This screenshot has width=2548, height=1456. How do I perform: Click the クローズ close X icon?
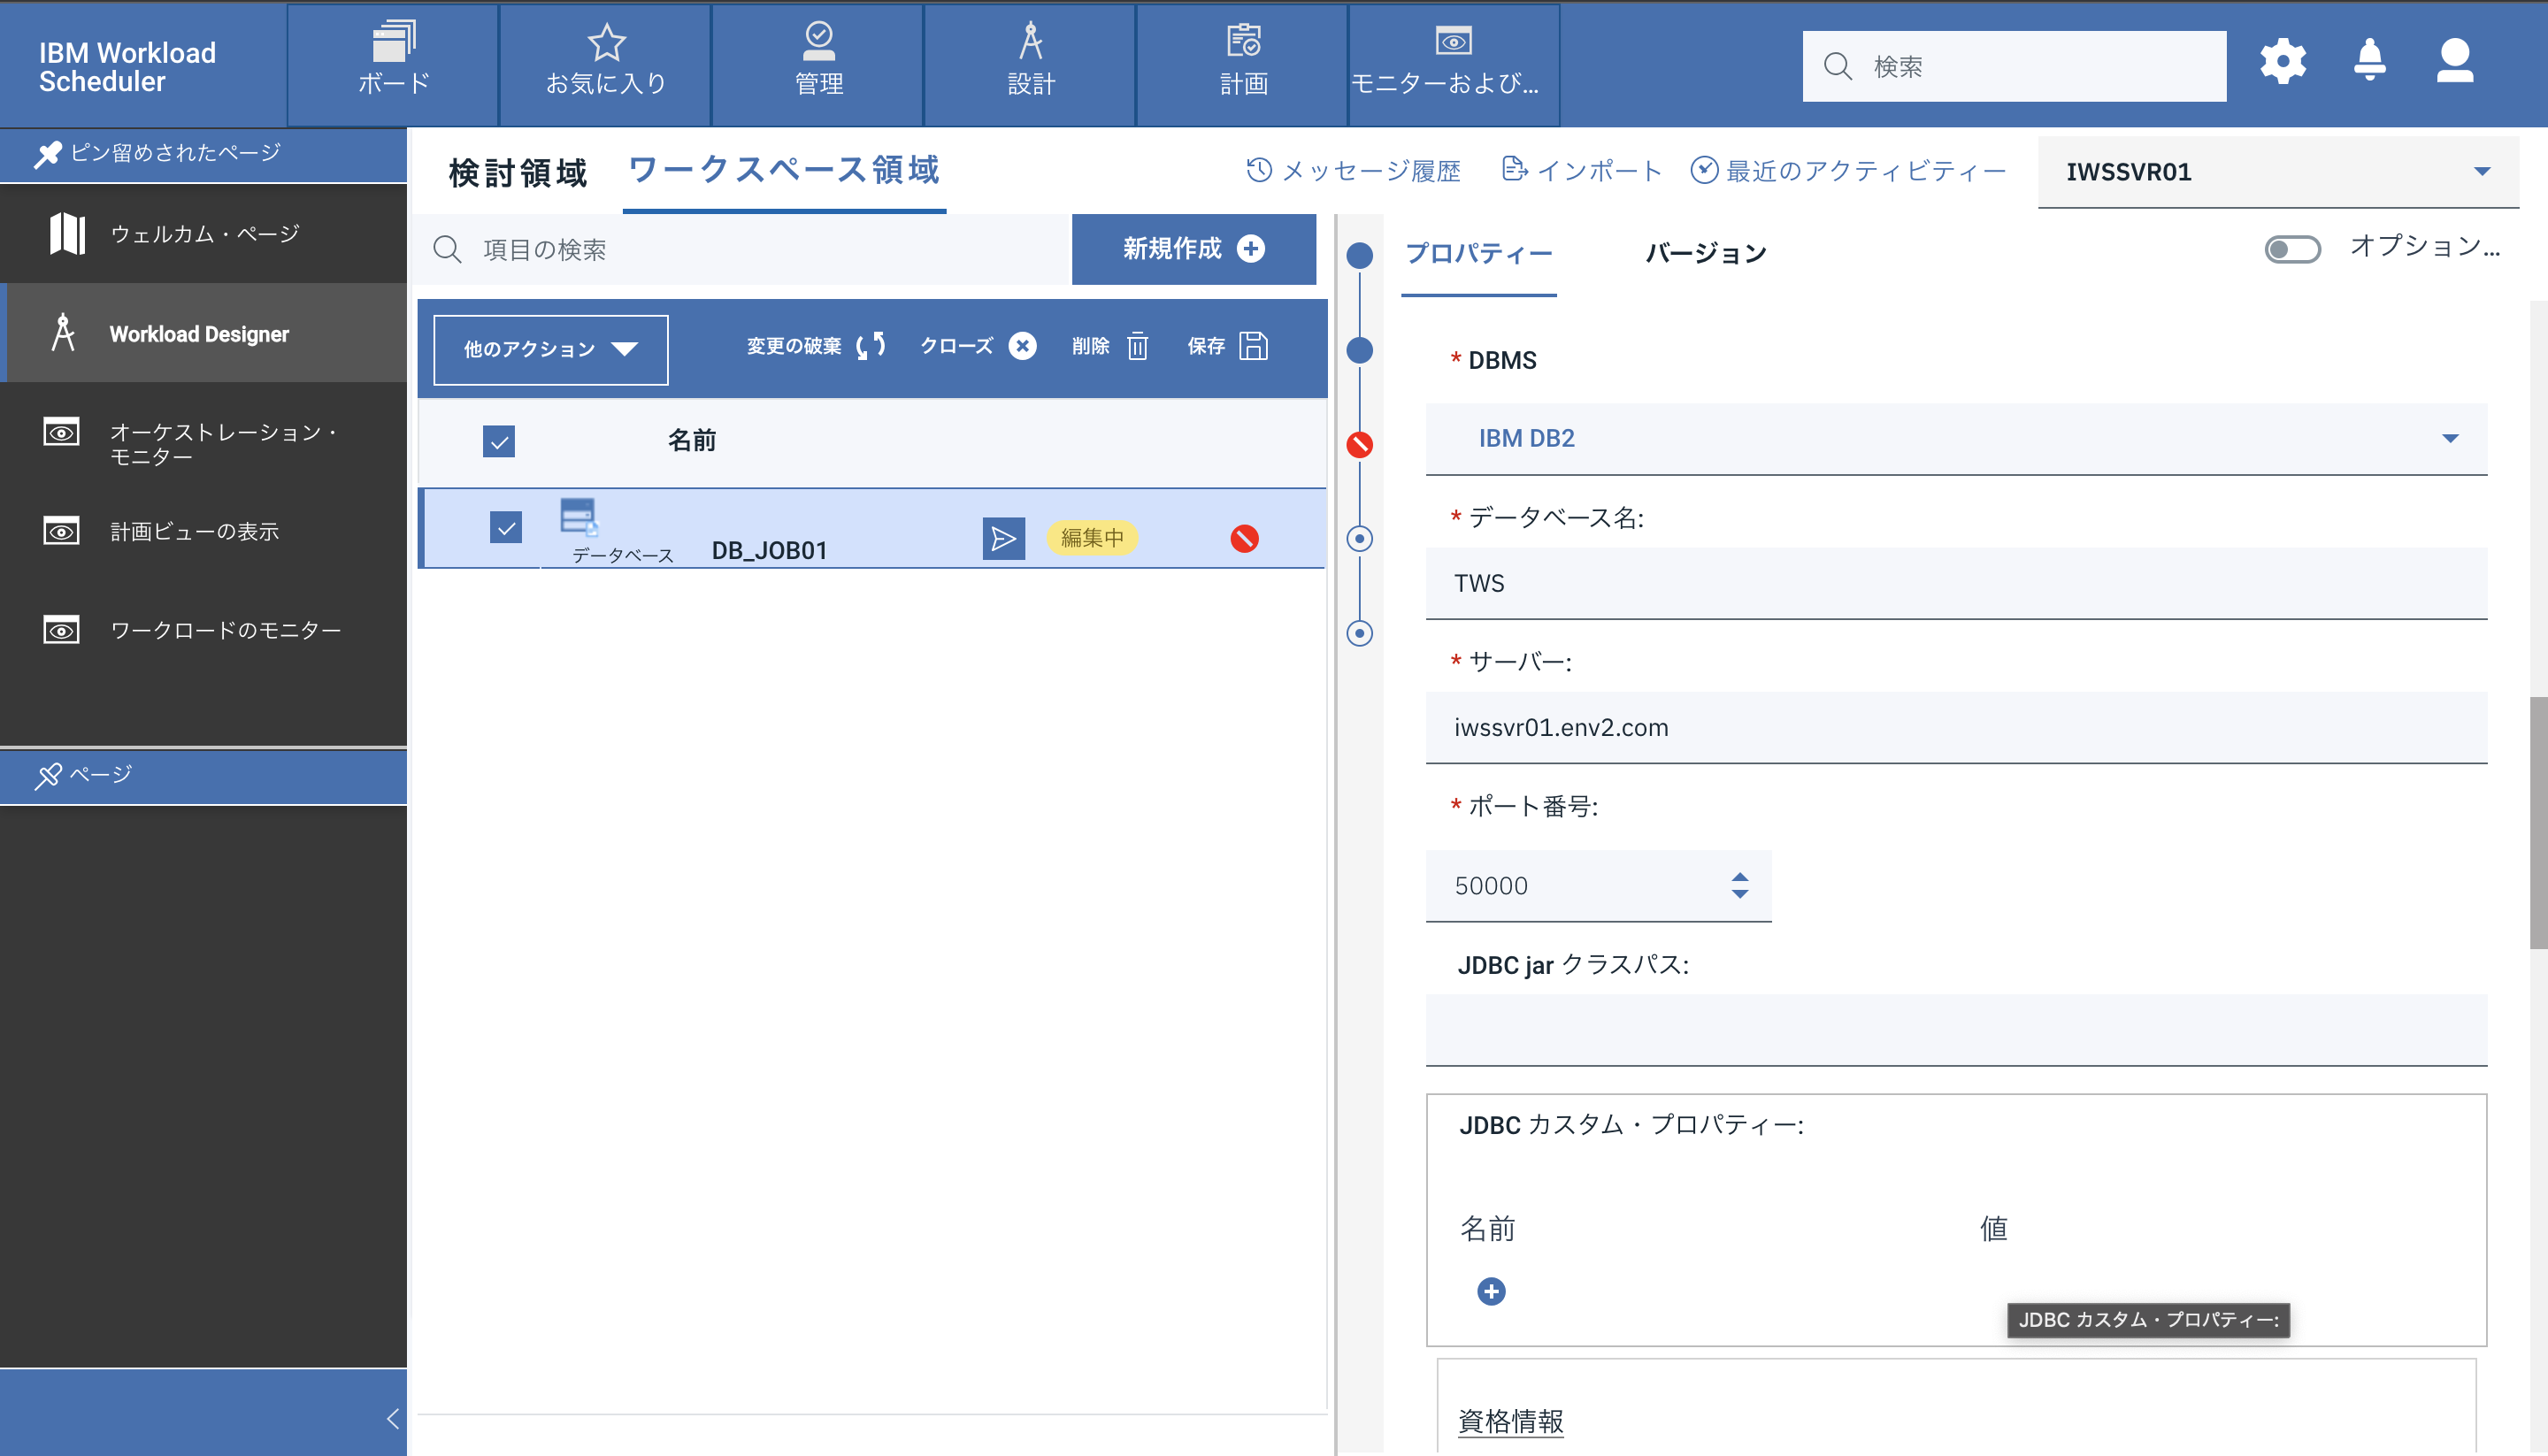point(1022,346)
